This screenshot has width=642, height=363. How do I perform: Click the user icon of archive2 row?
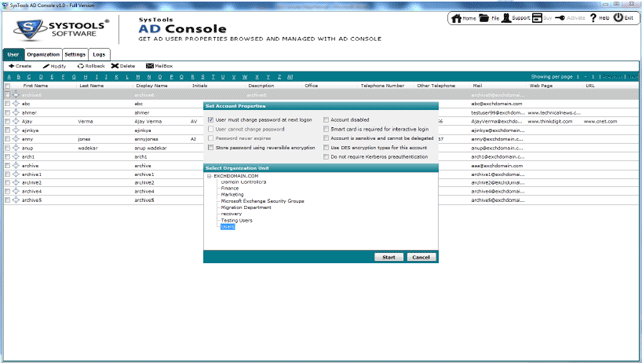[16, 183]
